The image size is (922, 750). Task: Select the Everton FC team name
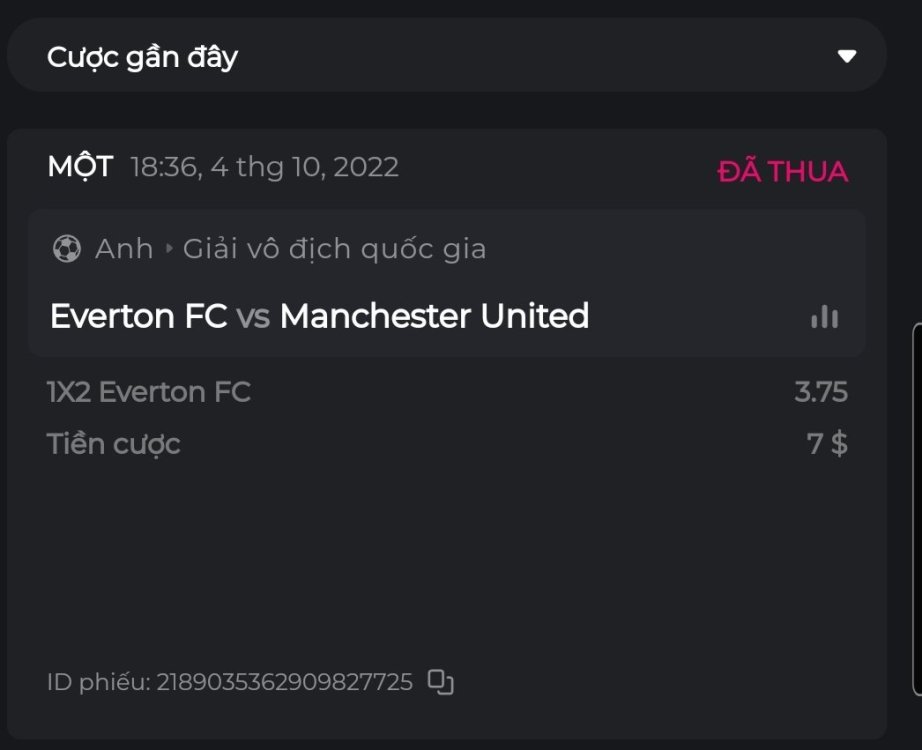[x=139, y=316]
